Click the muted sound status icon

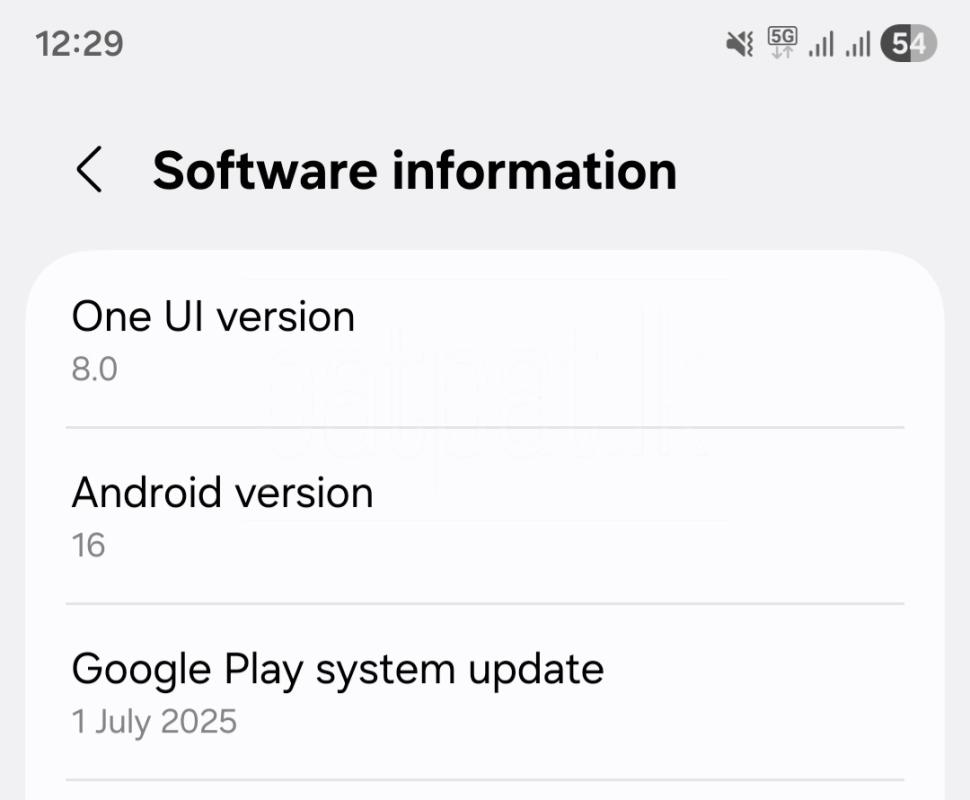(739, 44)
